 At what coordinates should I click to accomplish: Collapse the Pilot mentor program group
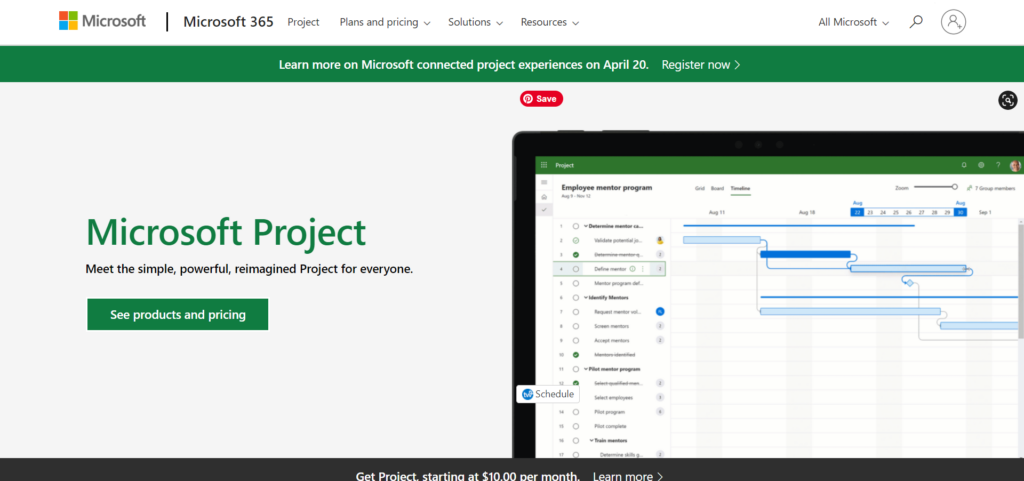tap(586, 369)
